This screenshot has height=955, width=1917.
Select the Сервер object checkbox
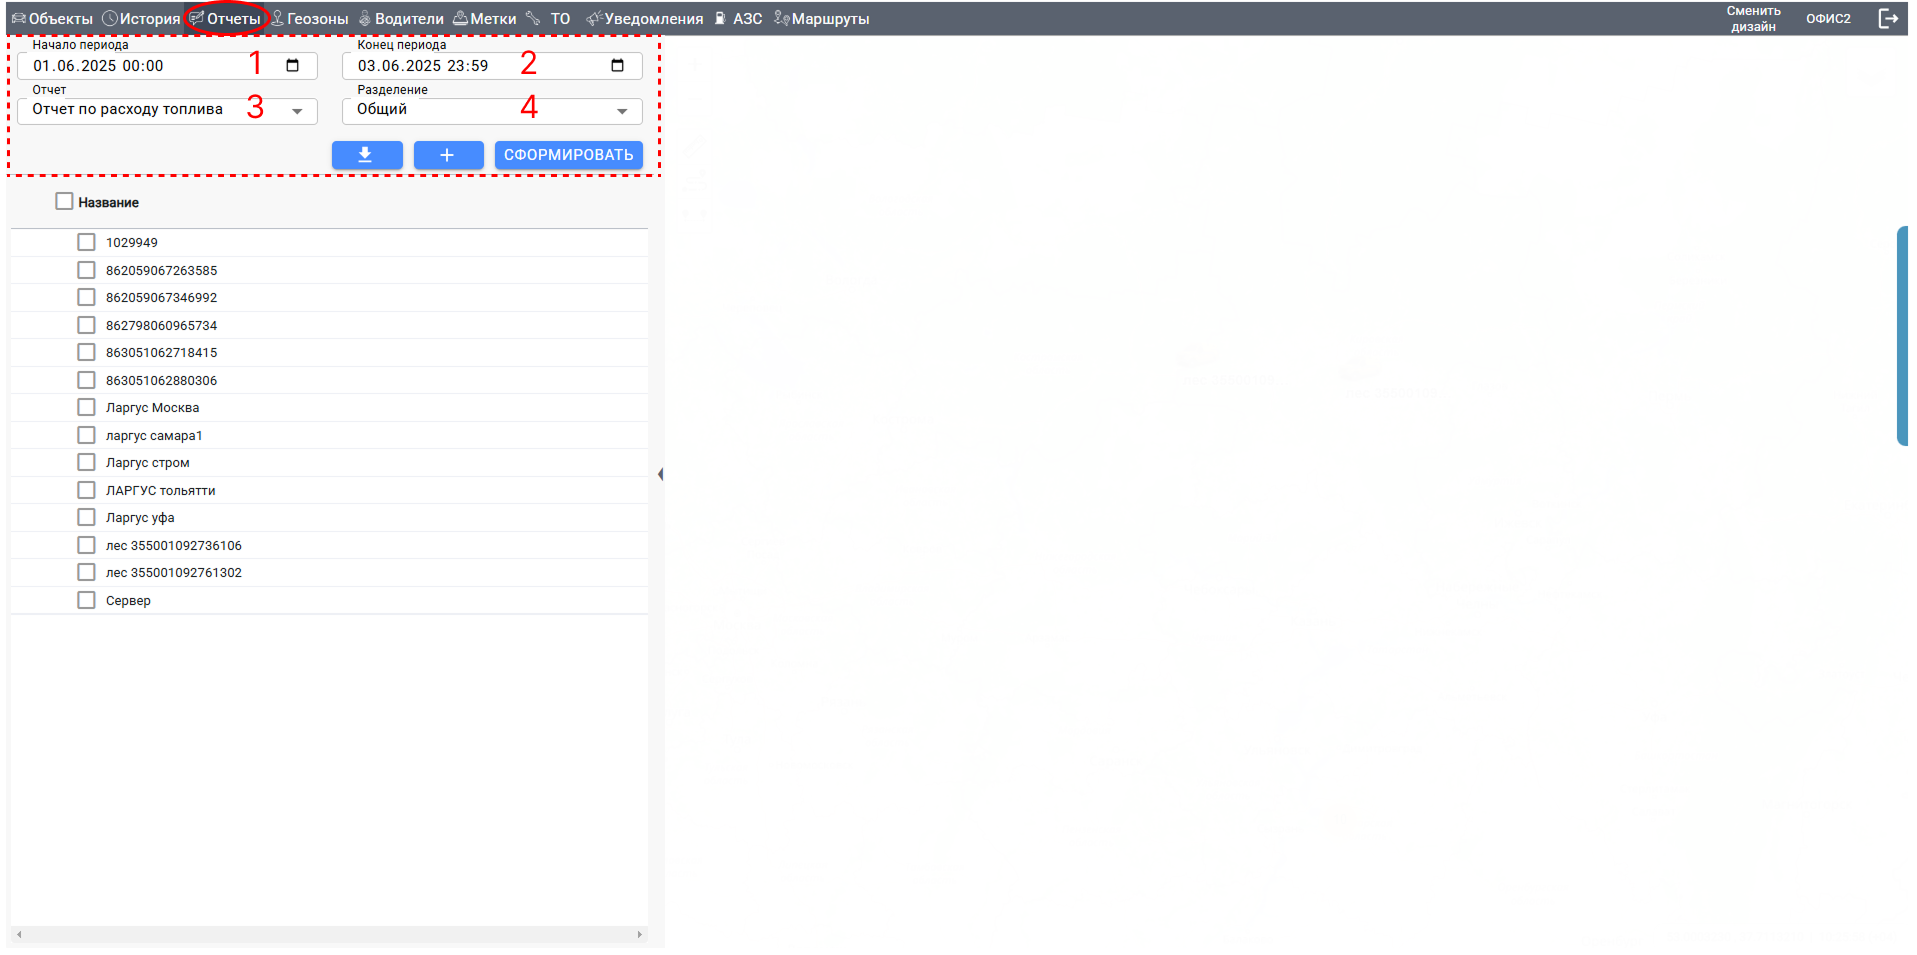(x=87, y=601)
